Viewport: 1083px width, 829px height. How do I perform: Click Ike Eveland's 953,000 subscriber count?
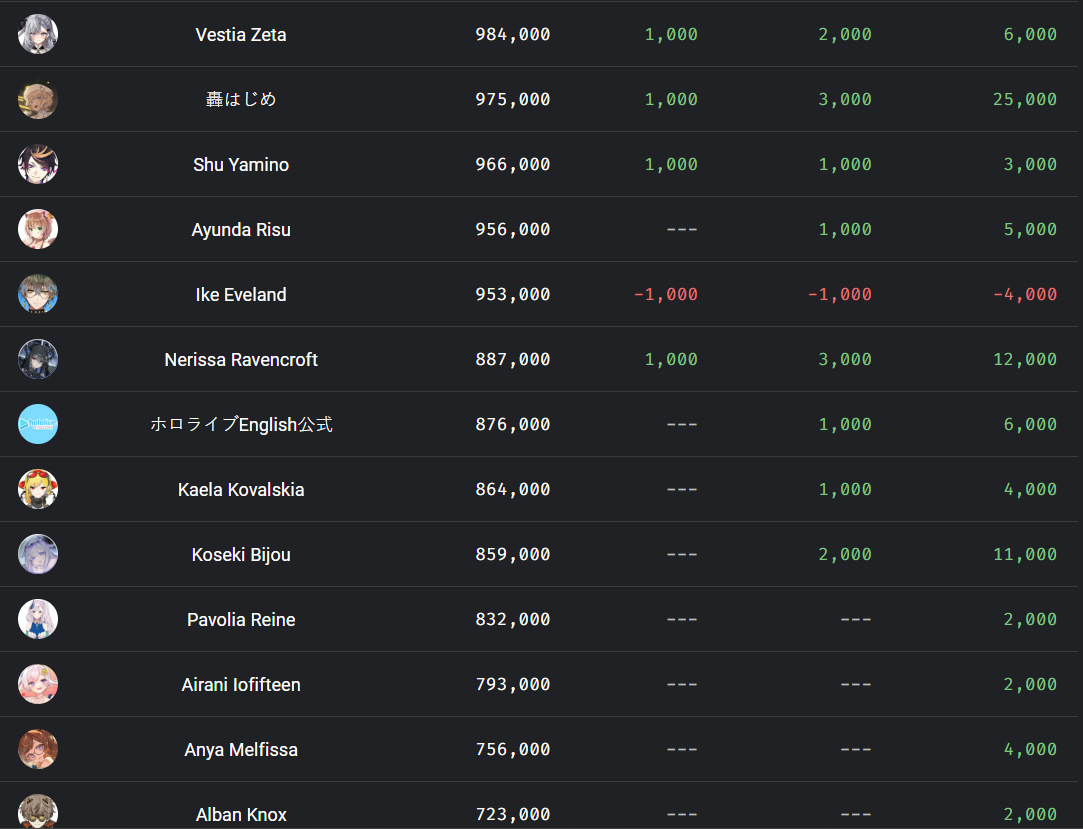512,295
